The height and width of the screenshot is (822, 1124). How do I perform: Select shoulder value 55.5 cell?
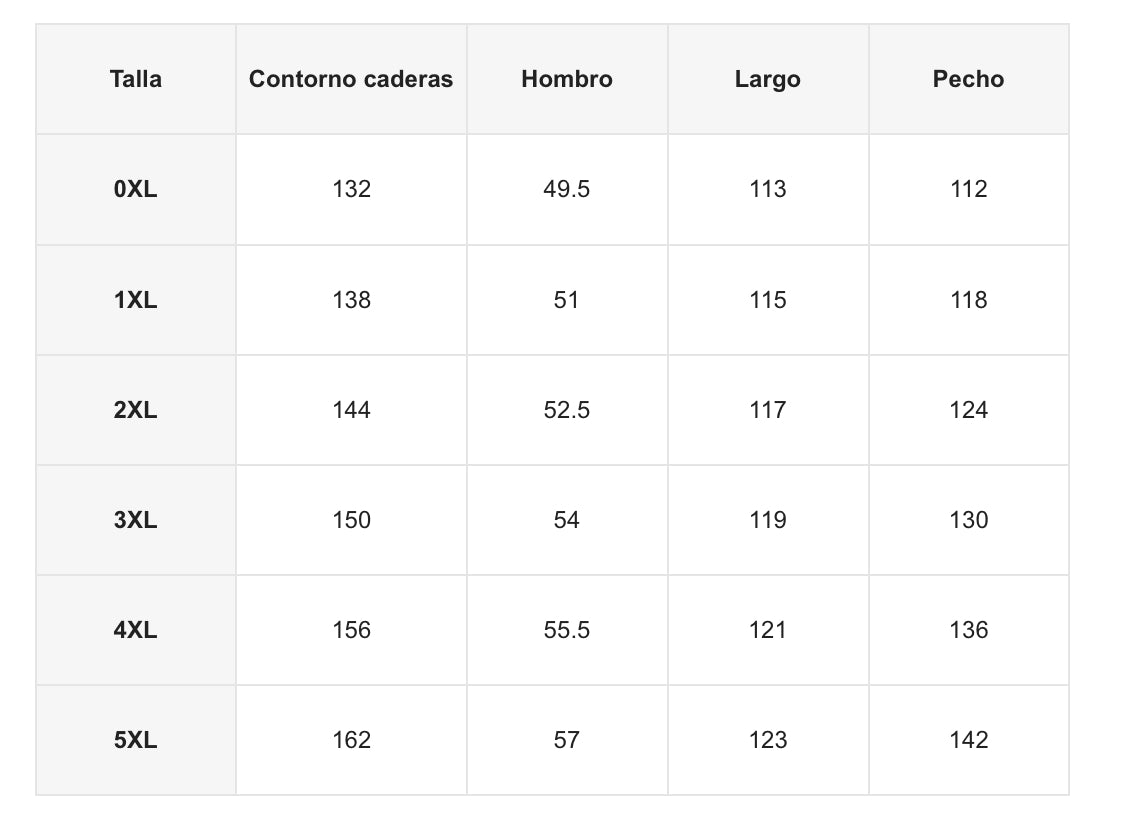coord(567,630)
